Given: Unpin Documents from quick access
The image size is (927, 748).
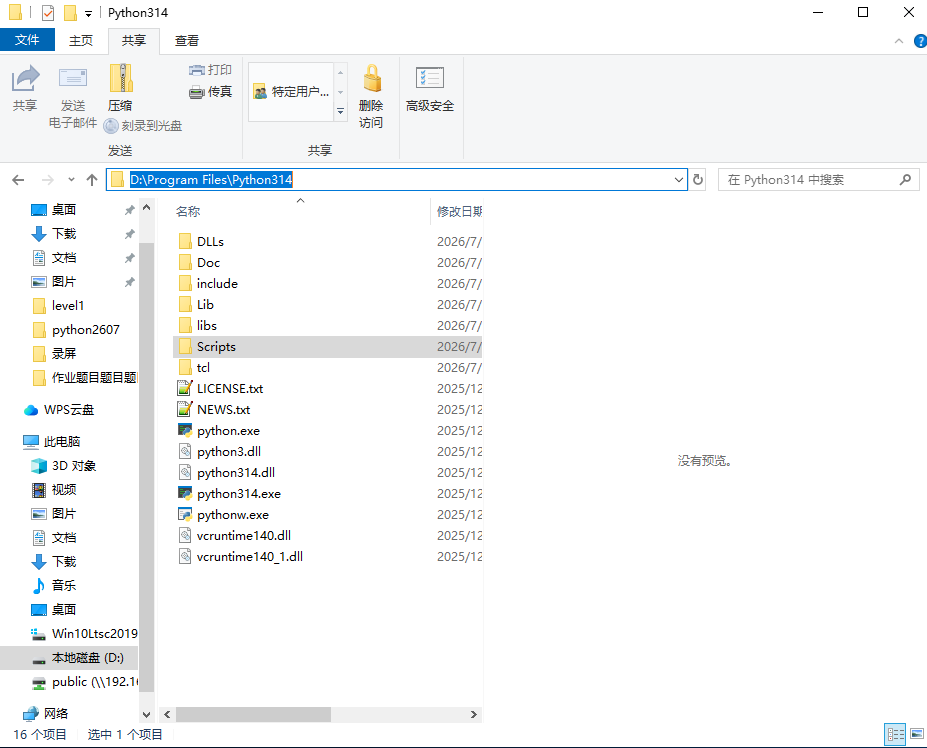Looking at the screenshot, I should coord(129,258).
